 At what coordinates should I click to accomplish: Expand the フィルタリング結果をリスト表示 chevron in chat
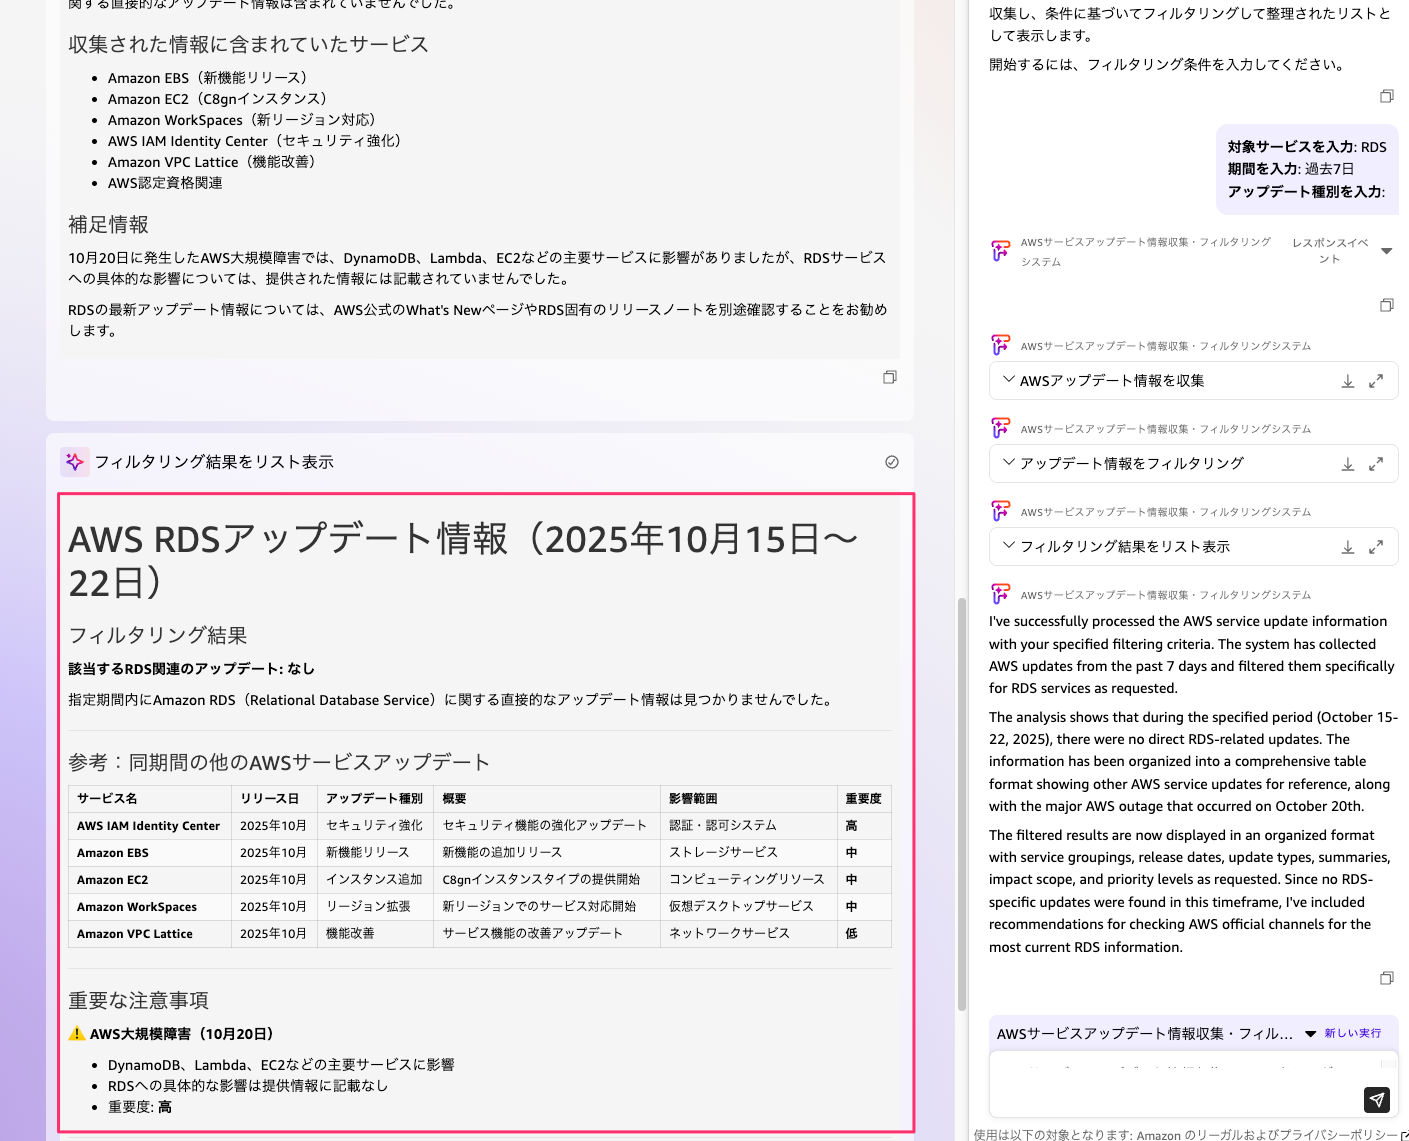[1008, 546]
